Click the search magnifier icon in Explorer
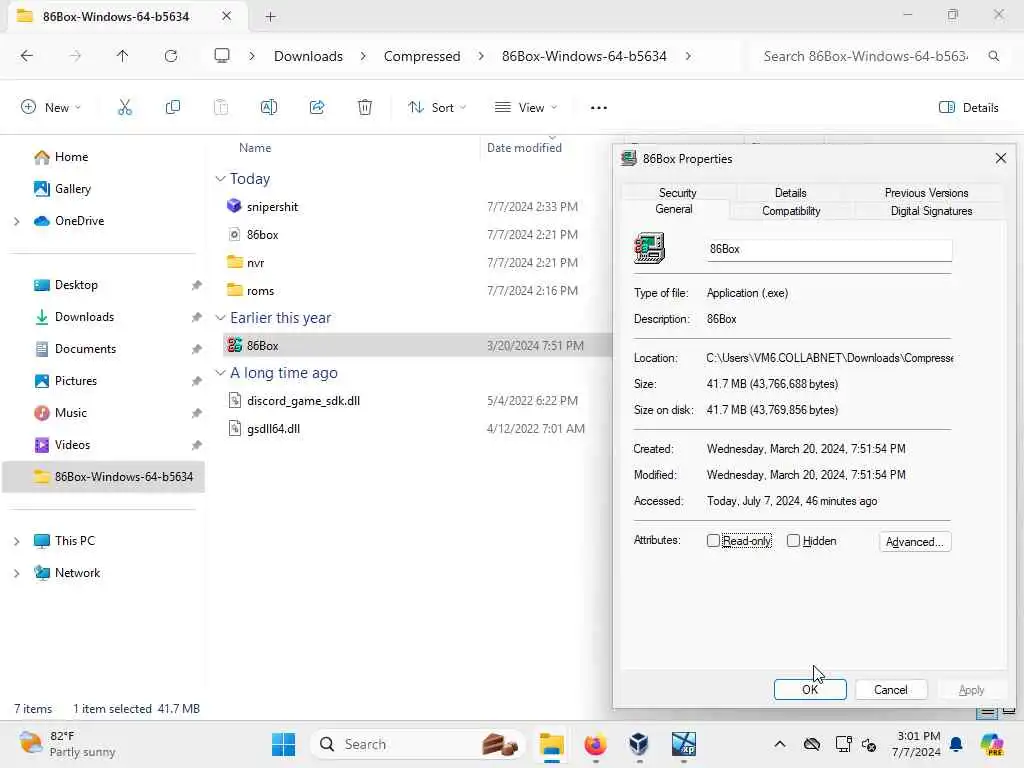 [x=993, y=56]
